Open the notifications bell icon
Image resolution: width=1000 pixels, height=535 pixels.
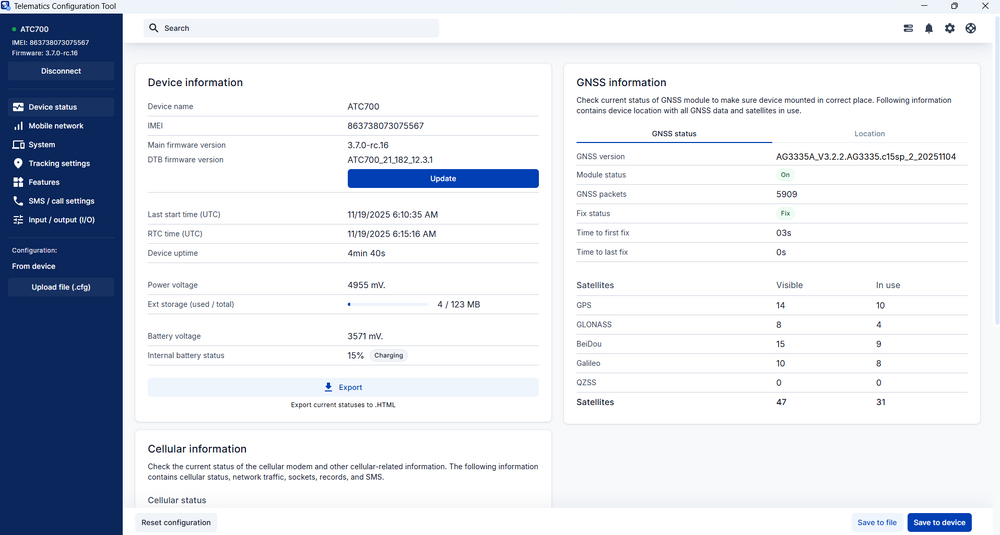point(929,28)
